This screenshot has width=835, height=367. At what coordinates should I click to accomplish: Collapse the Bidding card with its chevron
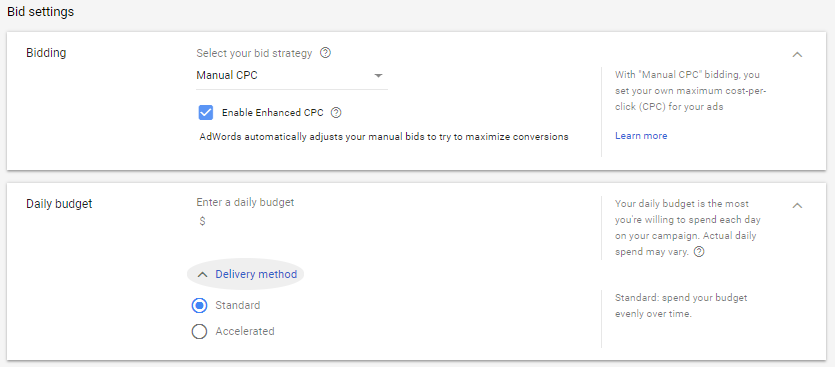(797, 54)
